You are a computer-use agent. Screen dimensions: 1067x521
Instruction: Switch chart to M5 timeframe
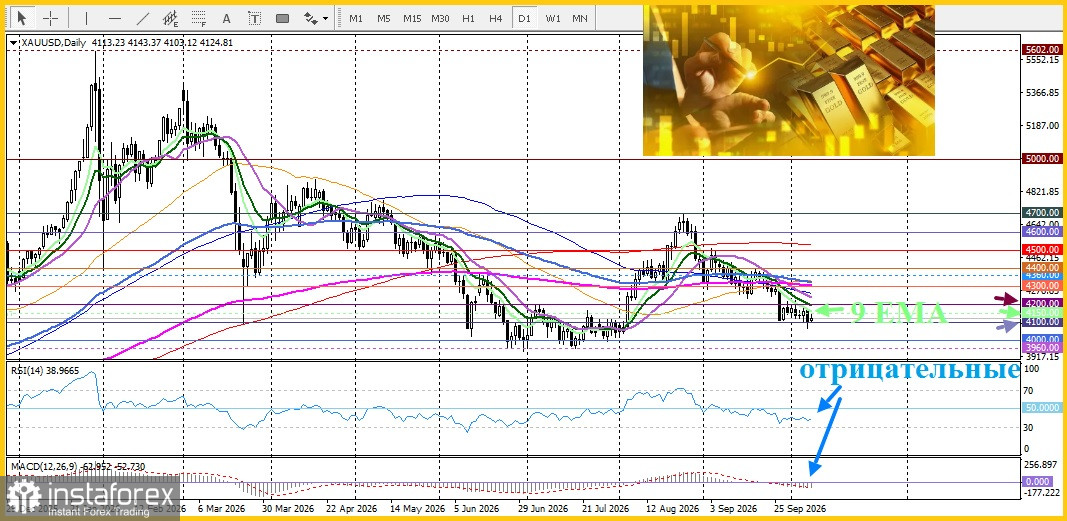[x=384, y=18]
